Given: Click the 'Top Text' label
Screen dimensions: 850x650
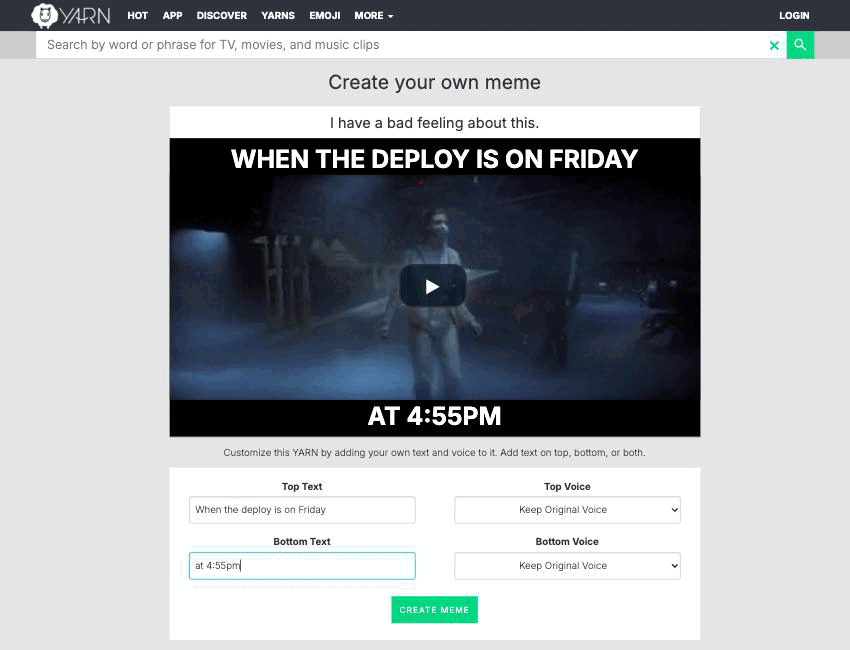Looking at the screenshot, I should click(302, 487).
